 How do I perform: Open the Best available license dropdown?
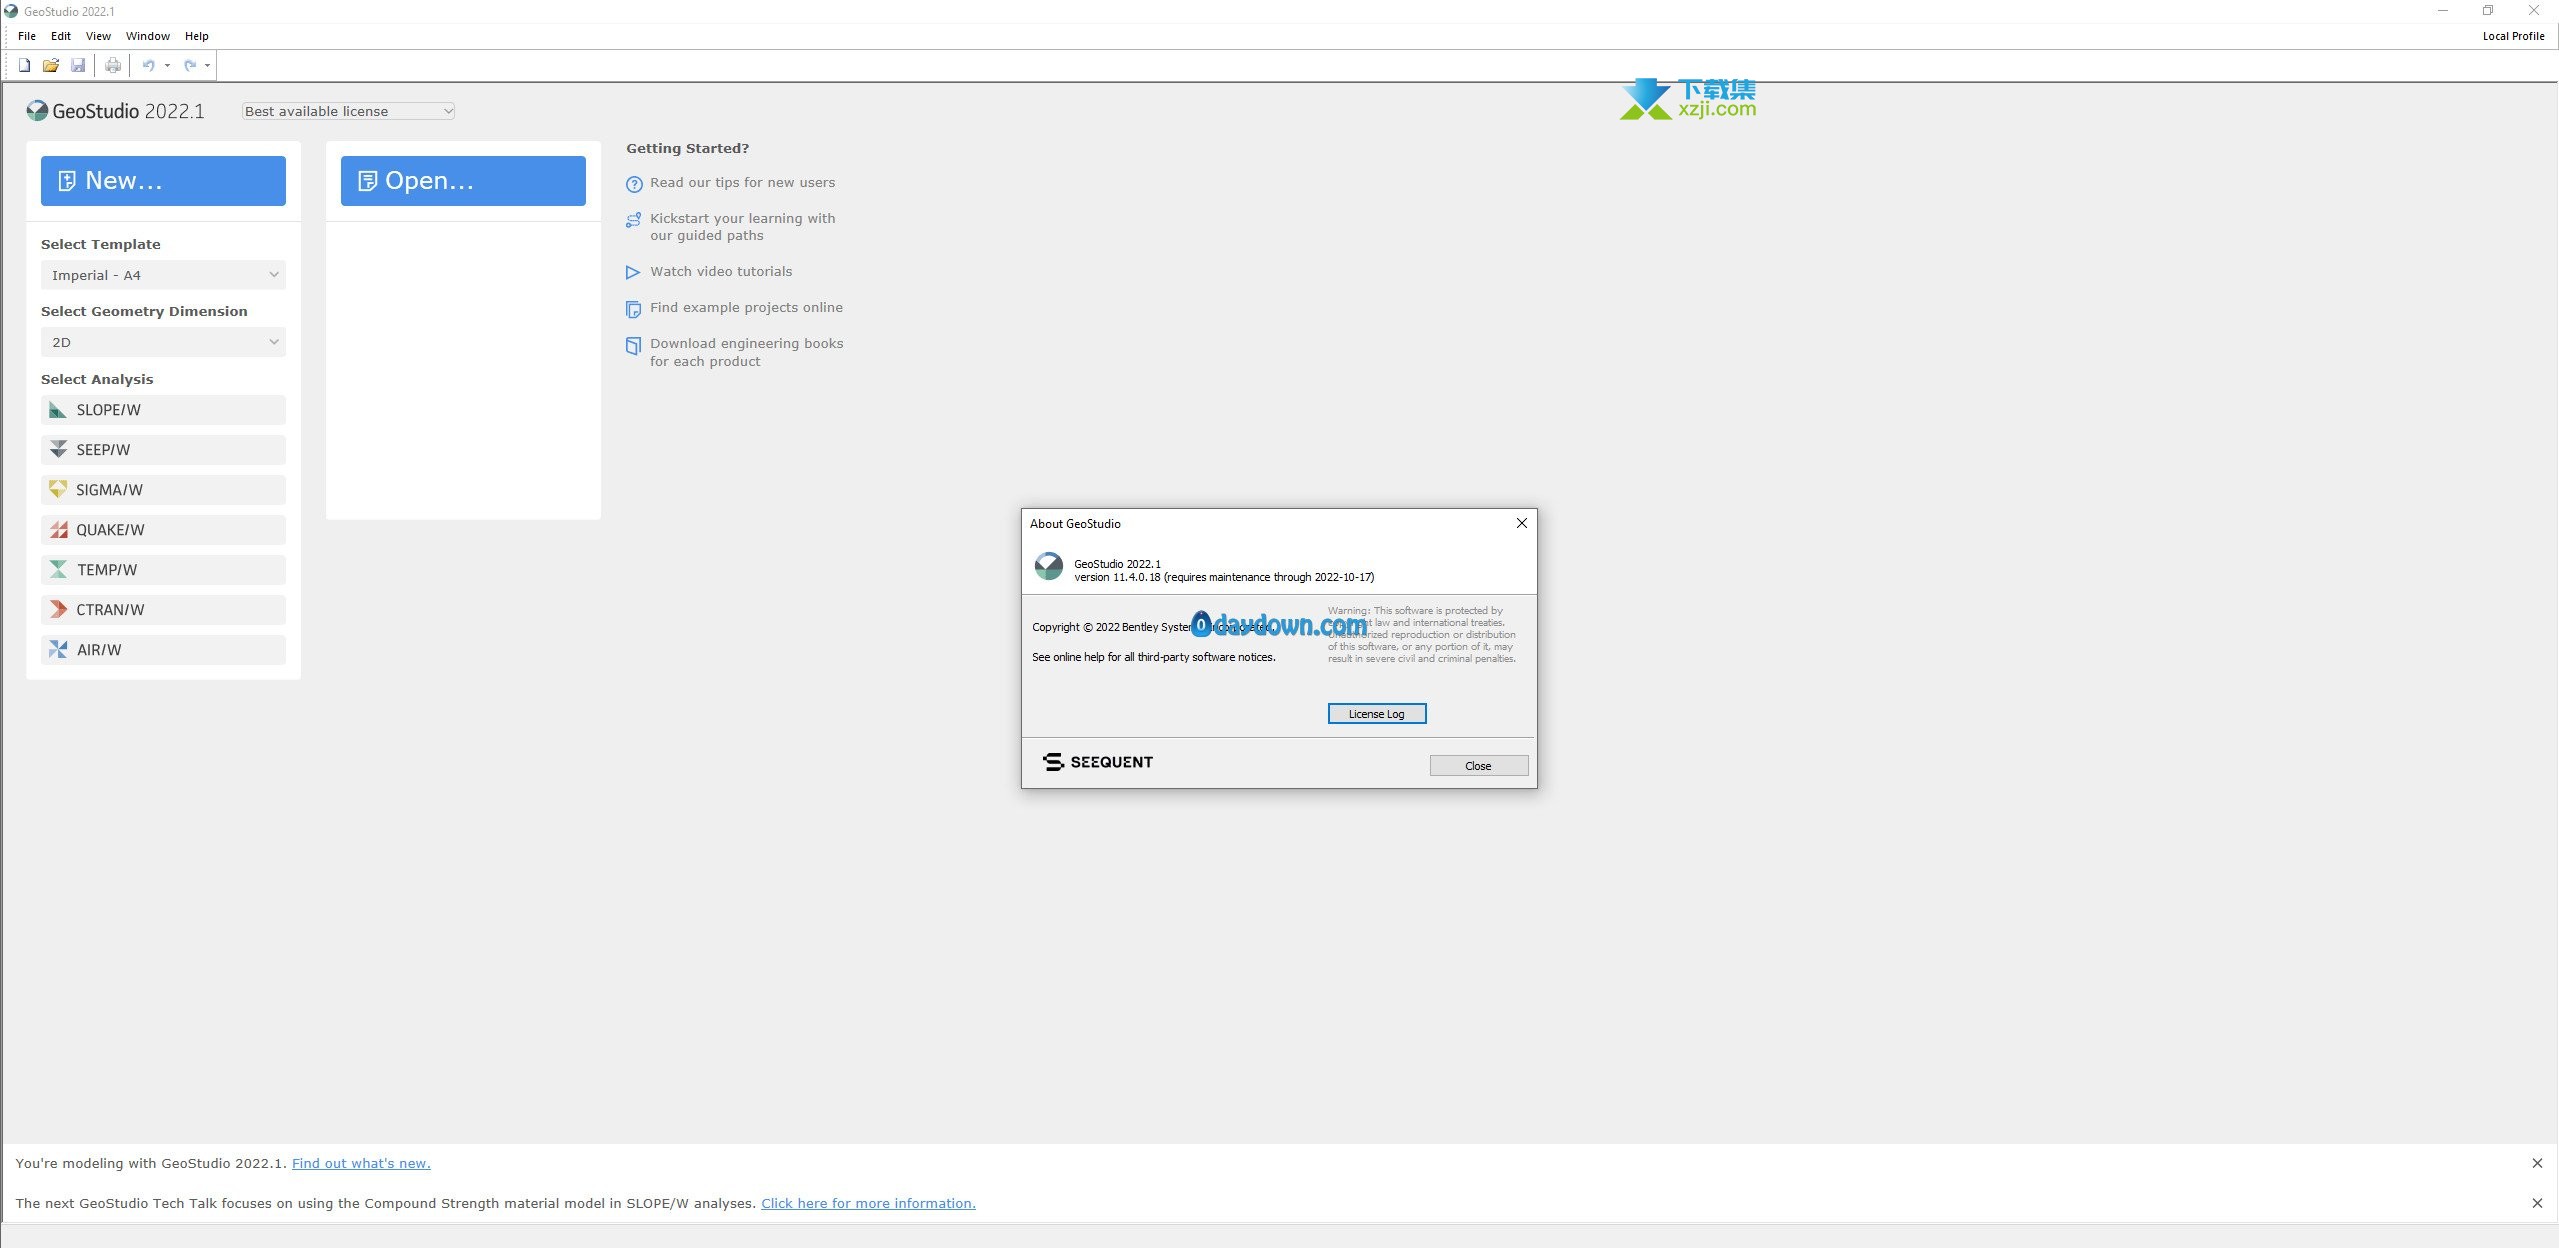pos(348,111)
